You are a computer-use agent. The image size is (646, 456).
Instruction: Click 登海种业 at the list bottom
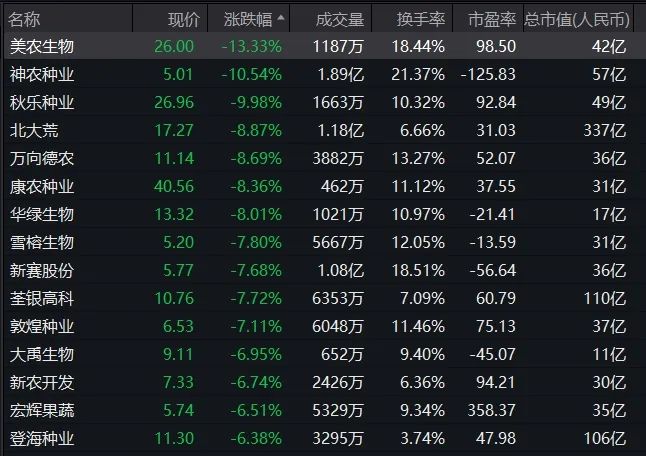click(41, 438)
